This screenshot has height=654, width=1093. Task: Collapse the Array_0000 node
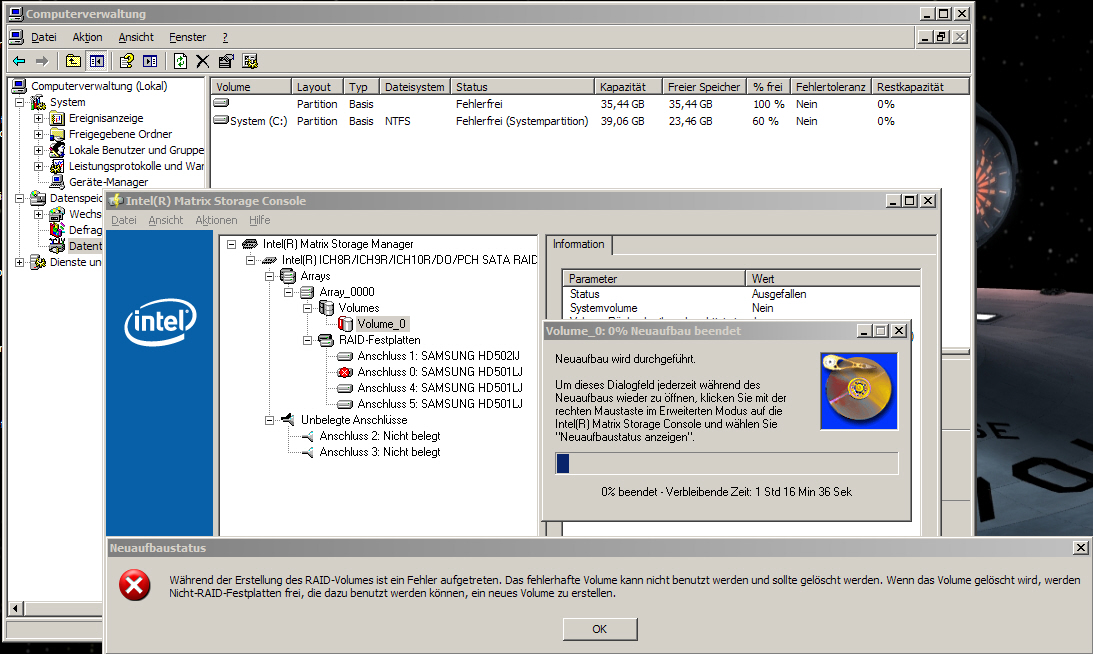click(288, 293)
